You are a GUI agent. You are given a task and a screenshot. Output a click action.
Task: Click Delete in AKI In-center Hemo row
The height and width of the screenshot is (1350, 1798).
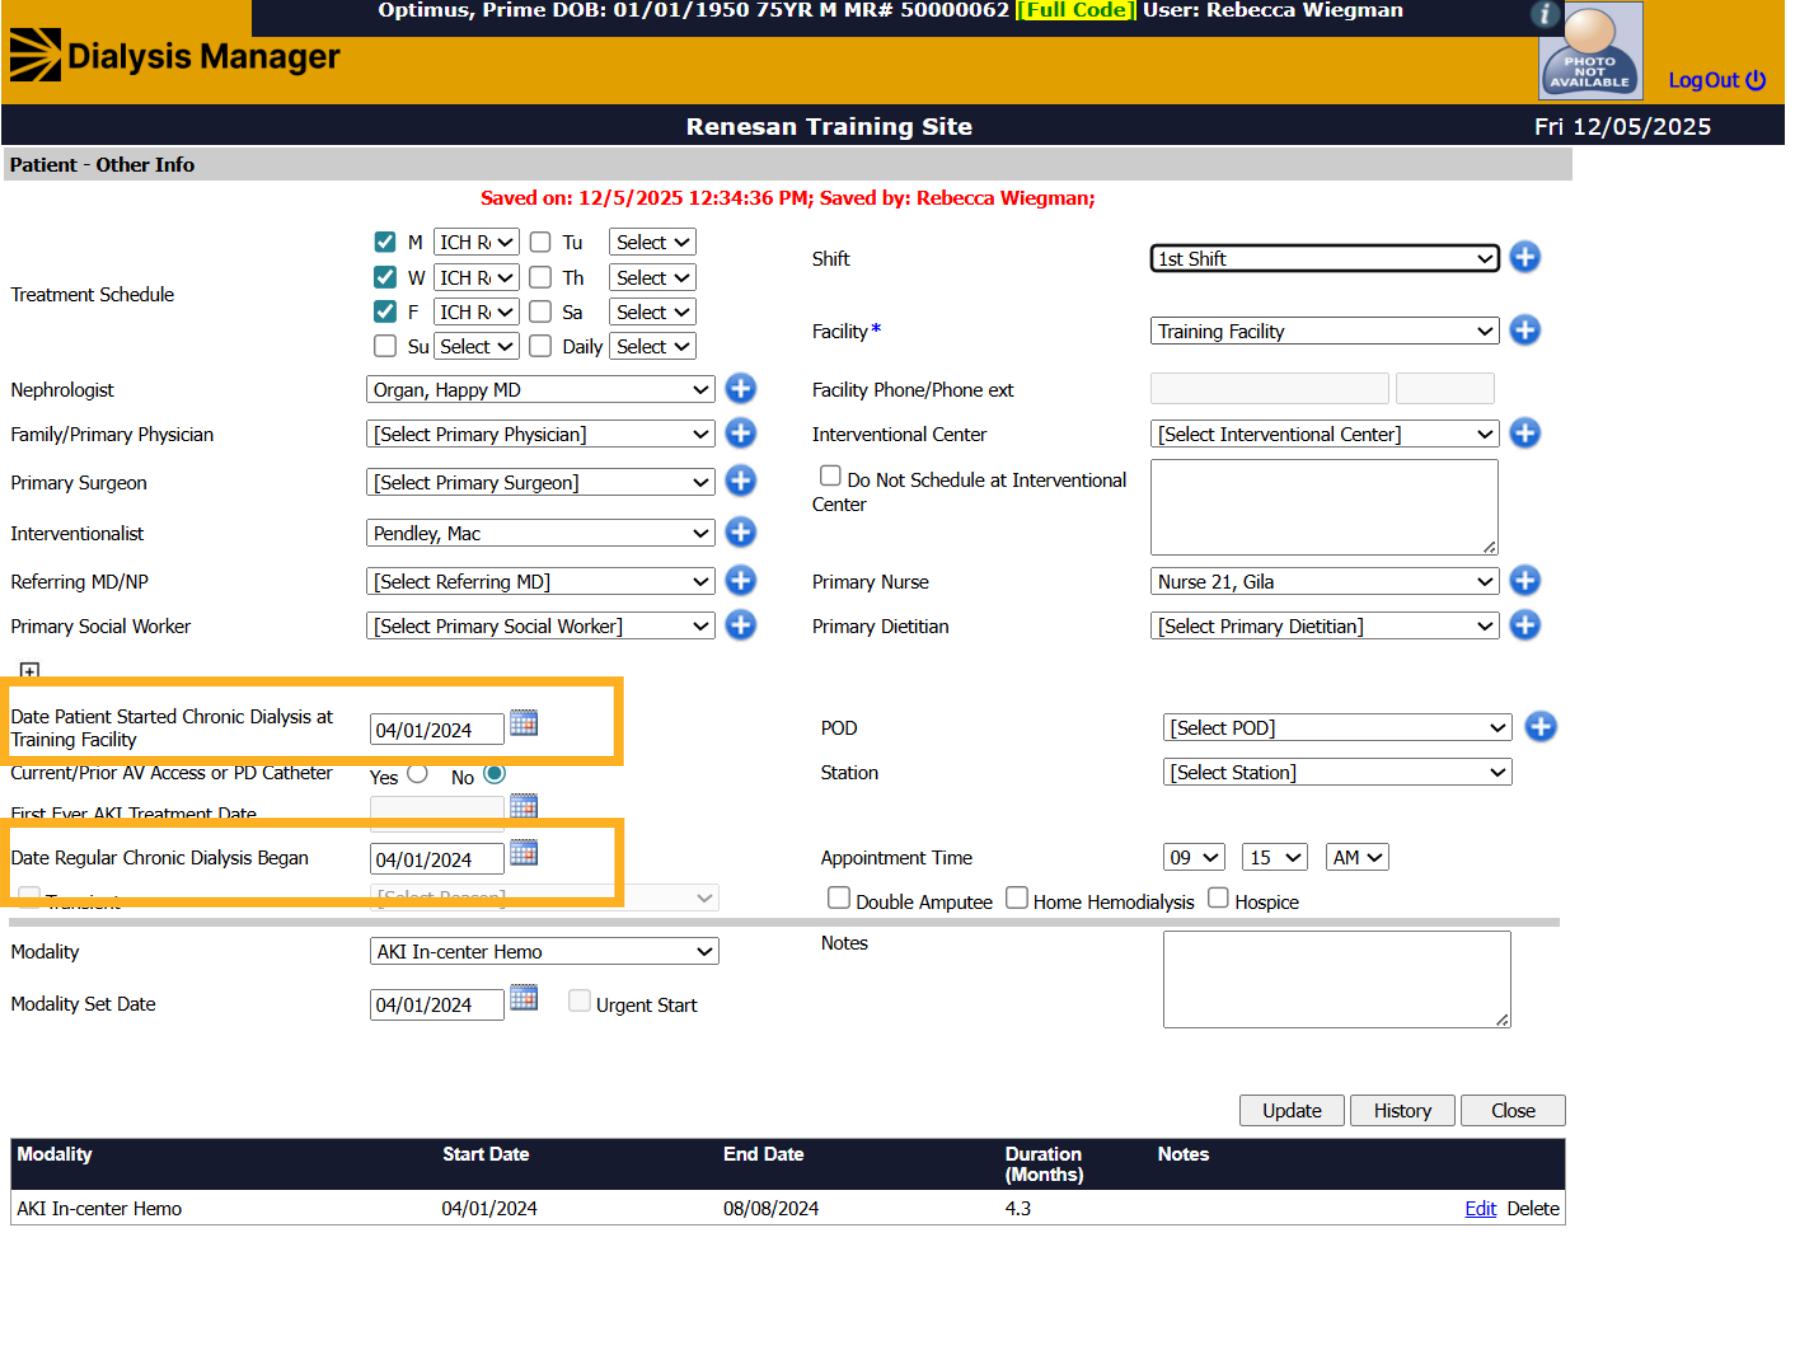pyautogui.click(x=1533, y=1209)
